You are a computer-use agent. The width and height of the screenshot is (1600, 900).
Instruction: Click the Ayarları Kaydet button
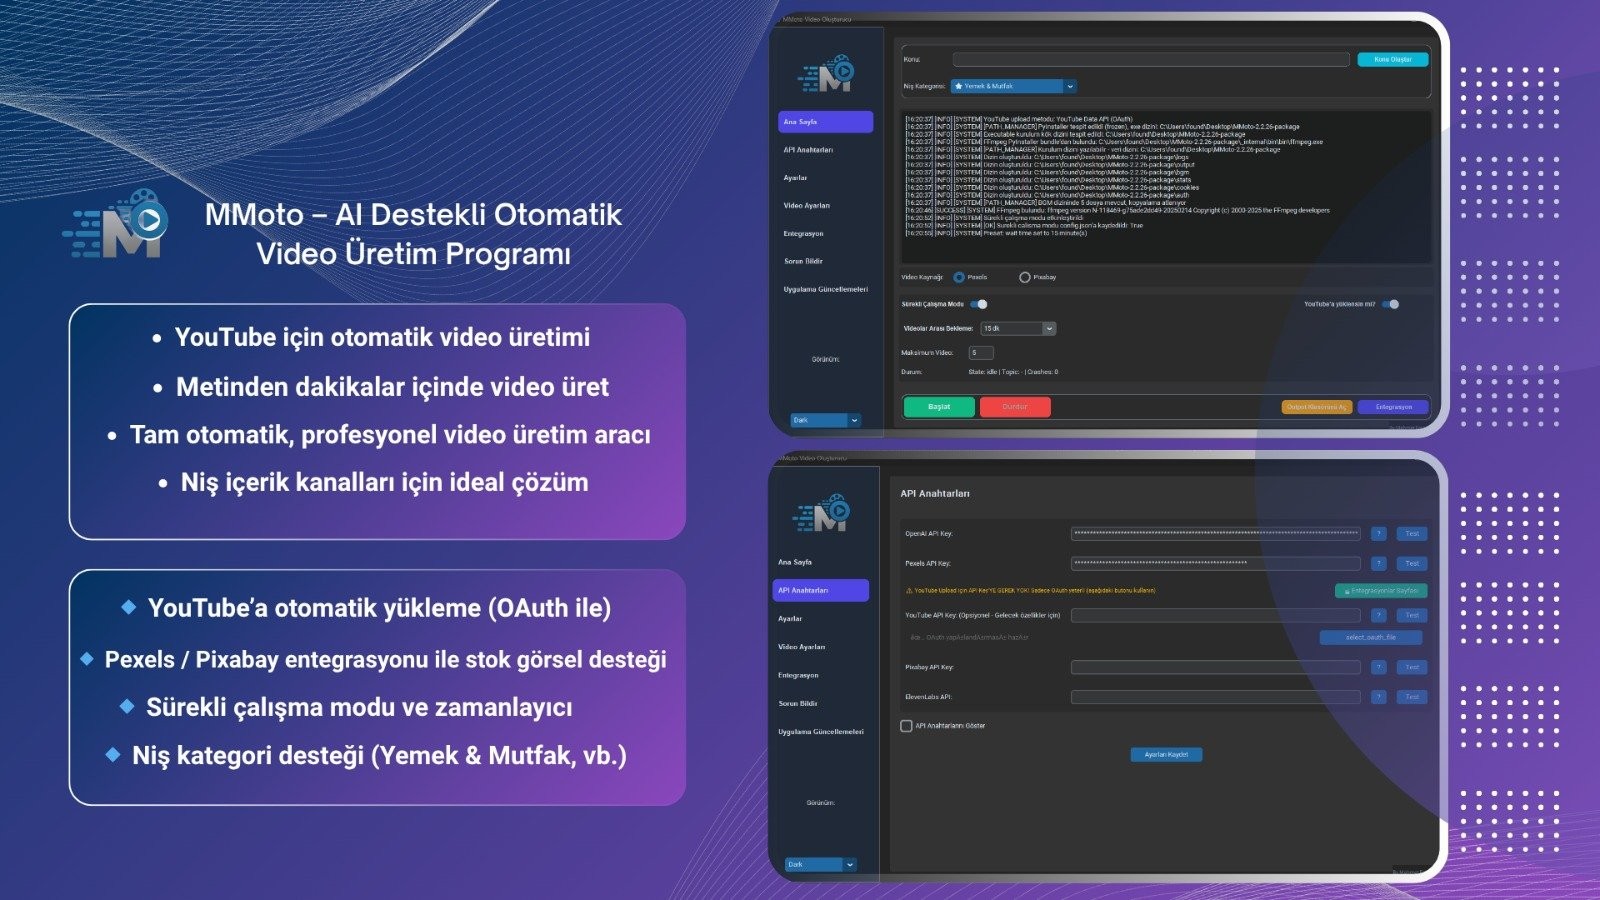(1166, 755)
